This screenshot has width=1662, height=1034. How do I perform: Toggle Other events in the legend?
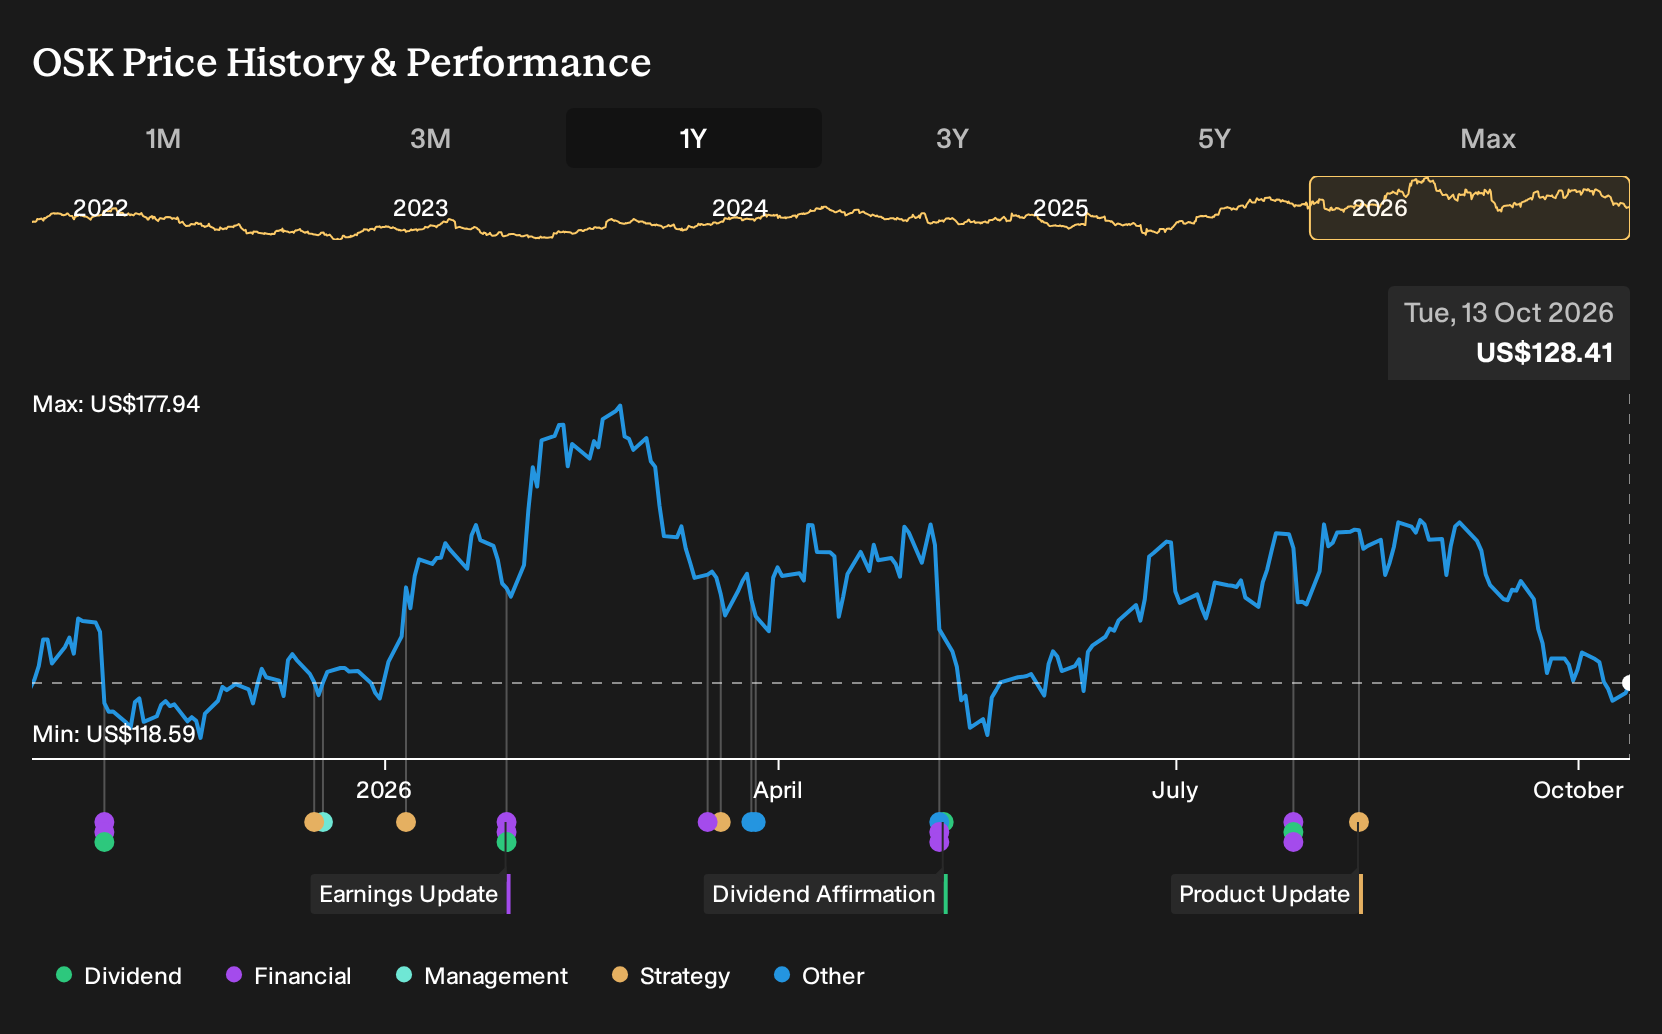[819, 976]
